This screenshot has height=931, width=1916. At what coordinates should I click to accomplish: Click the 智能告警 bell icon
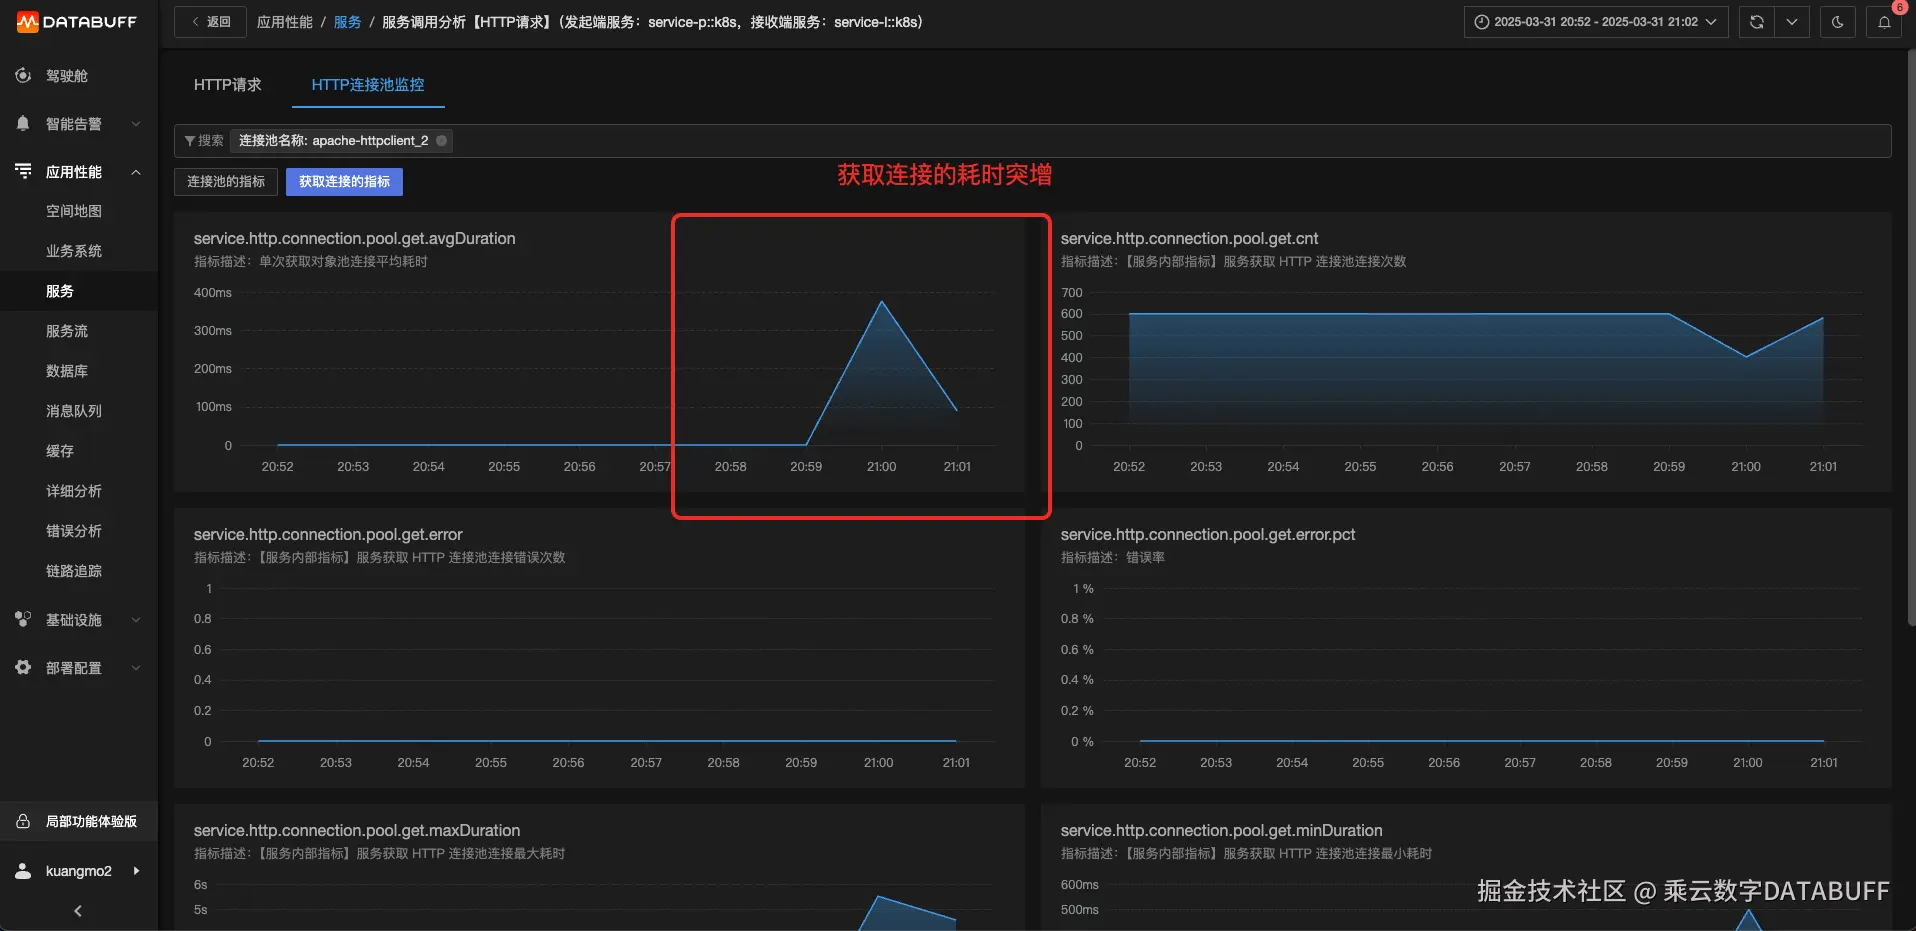tap(23, 123)
